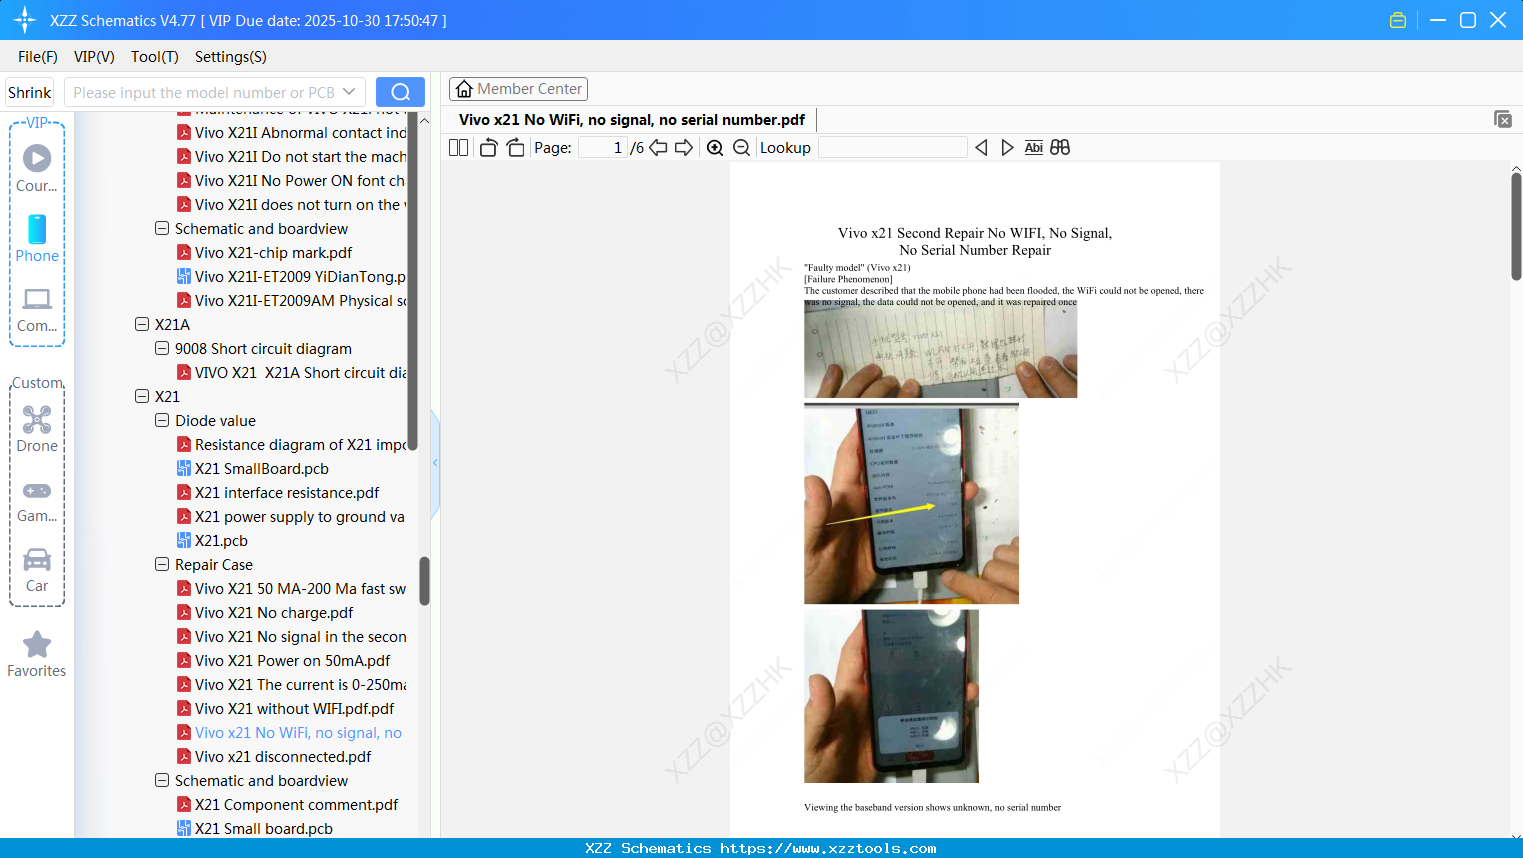This screenshot has width=1523, height=858.
Task: Rotate the page counterclockwise
Action: click(488, 148)
